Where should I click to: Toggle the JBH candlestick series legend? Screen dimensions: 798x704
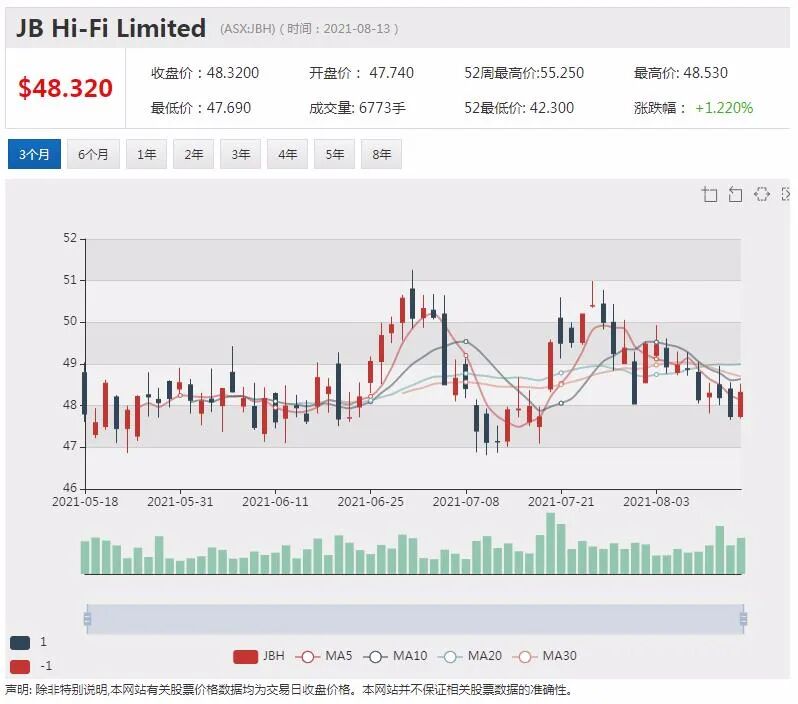(259, 656)
